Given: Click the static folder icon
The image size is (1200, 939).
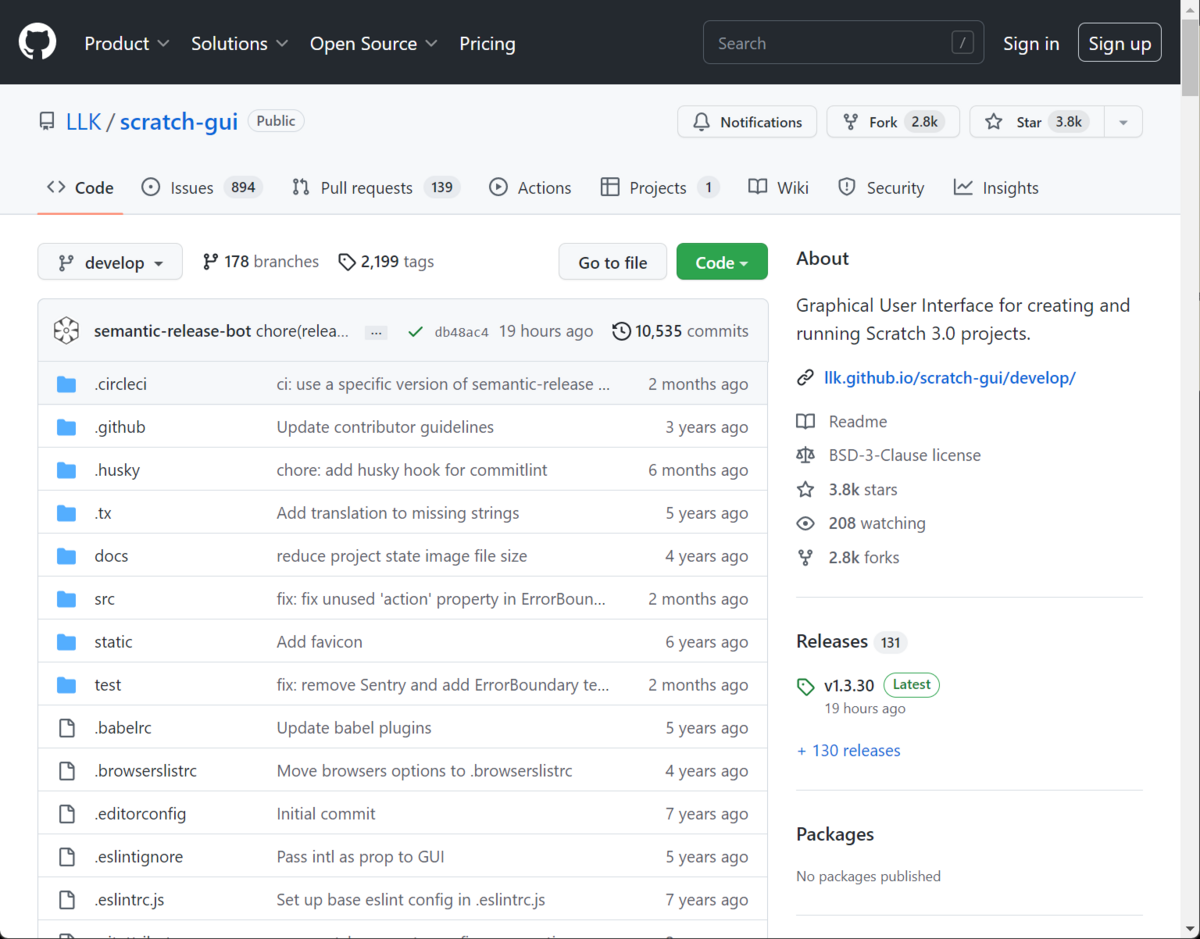Looking at the screenshot, I should [x=67, y=642].
